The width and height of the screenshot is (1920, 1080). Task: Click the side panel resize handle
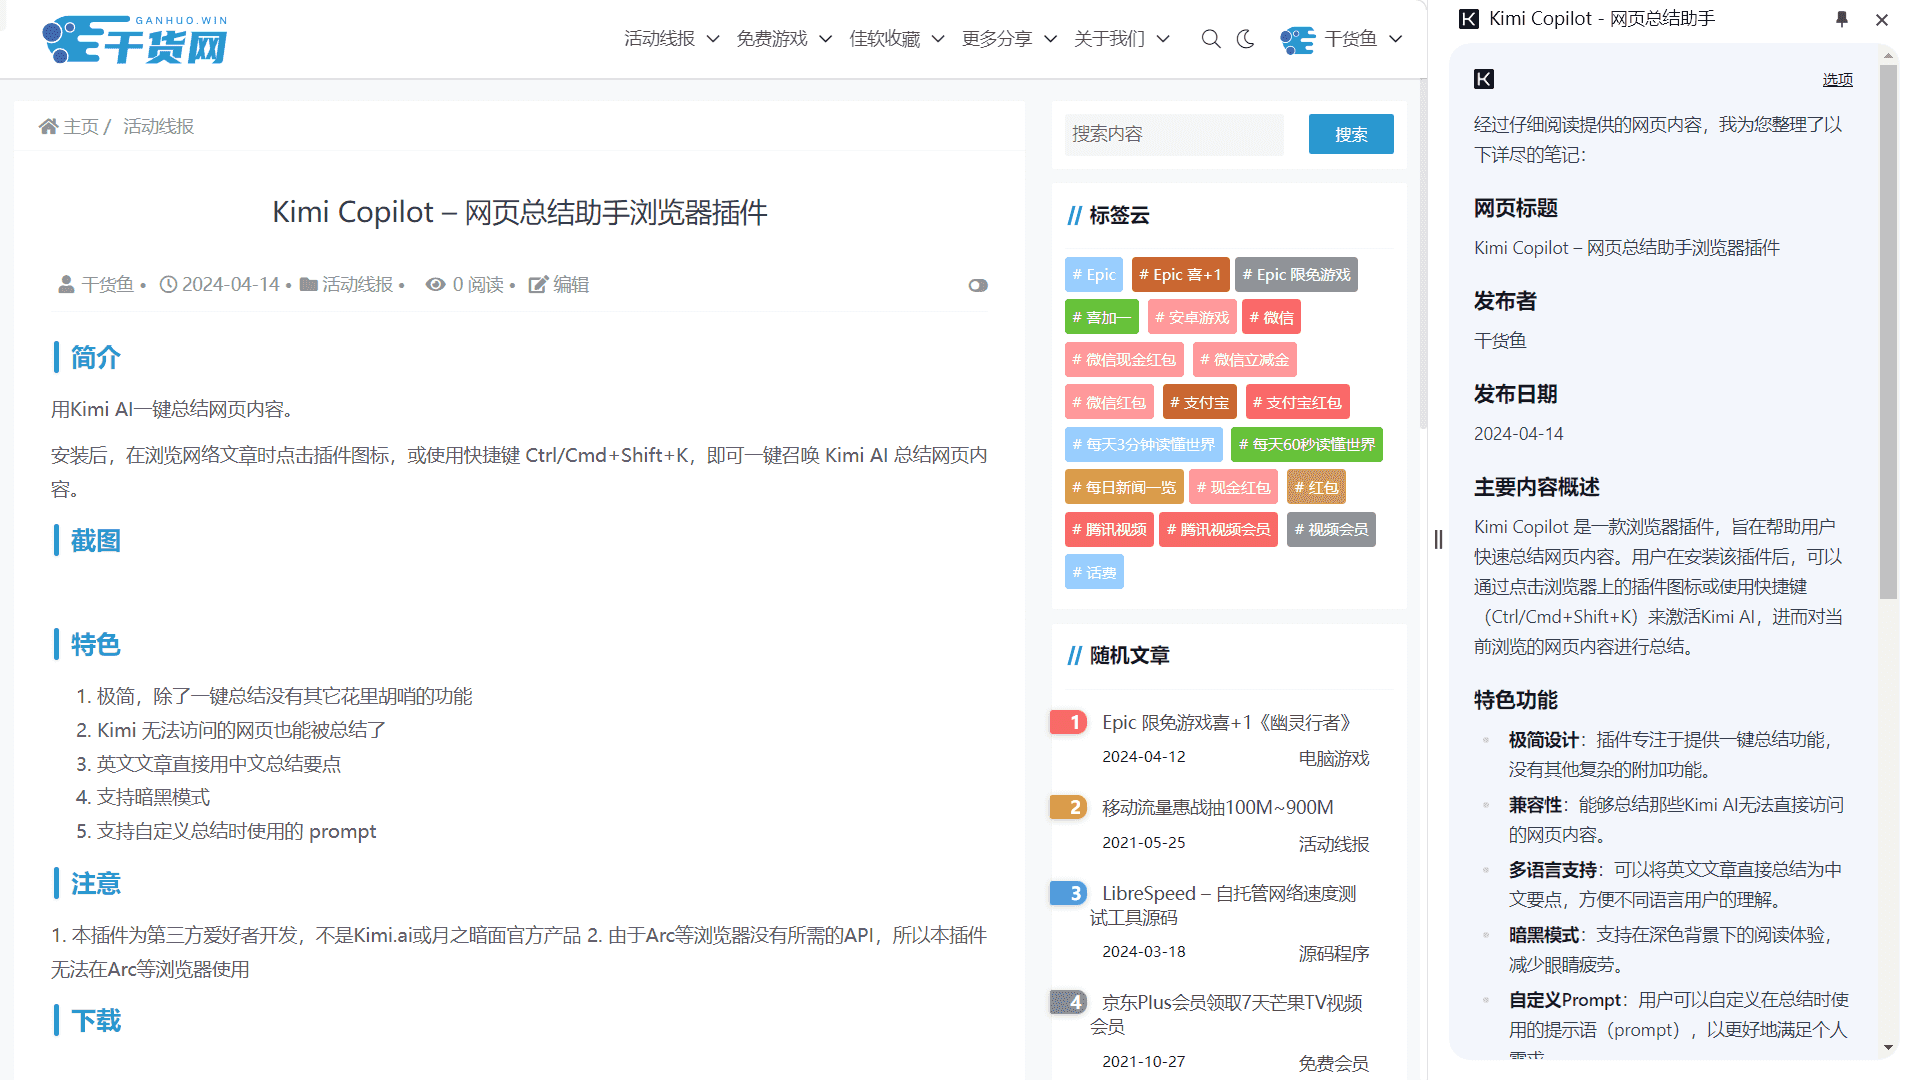coord(1438,540)
